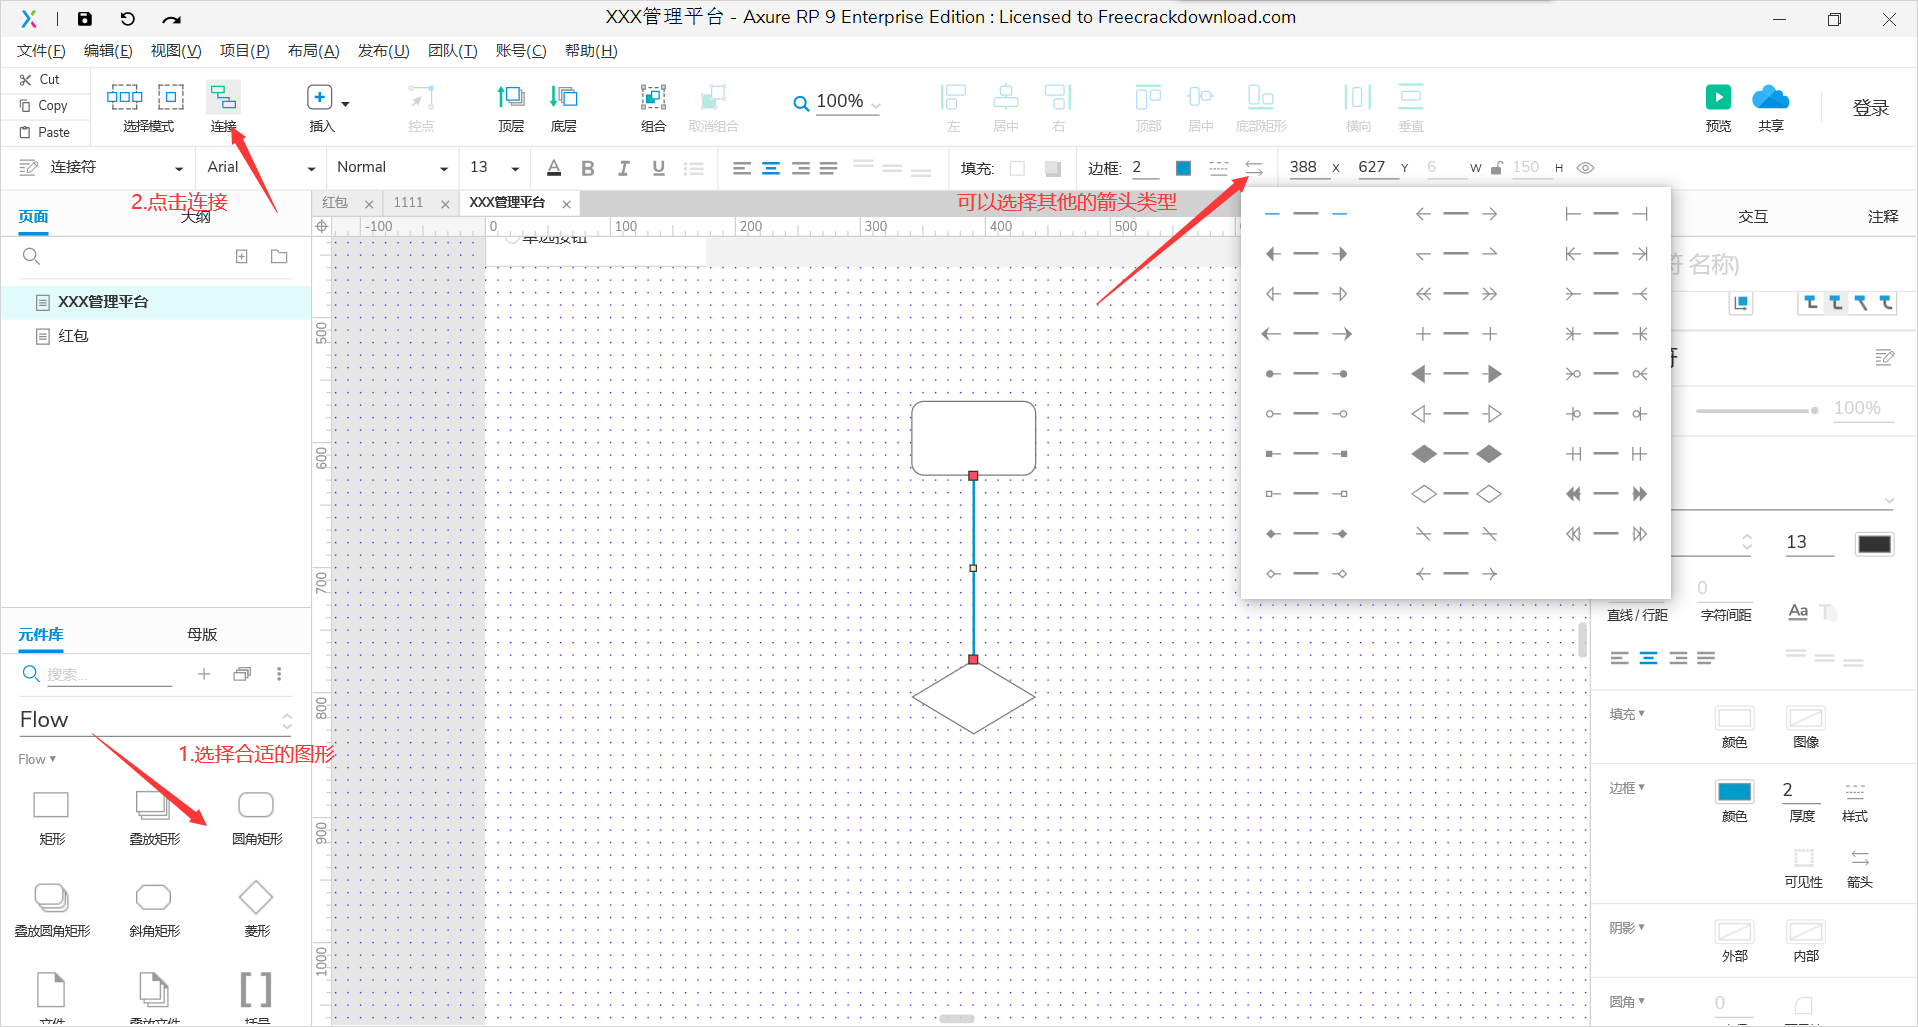Enable underline formatting
Image resolution: width=1918 pixels, height=1027 pixels.
click(x=658, y=167)
